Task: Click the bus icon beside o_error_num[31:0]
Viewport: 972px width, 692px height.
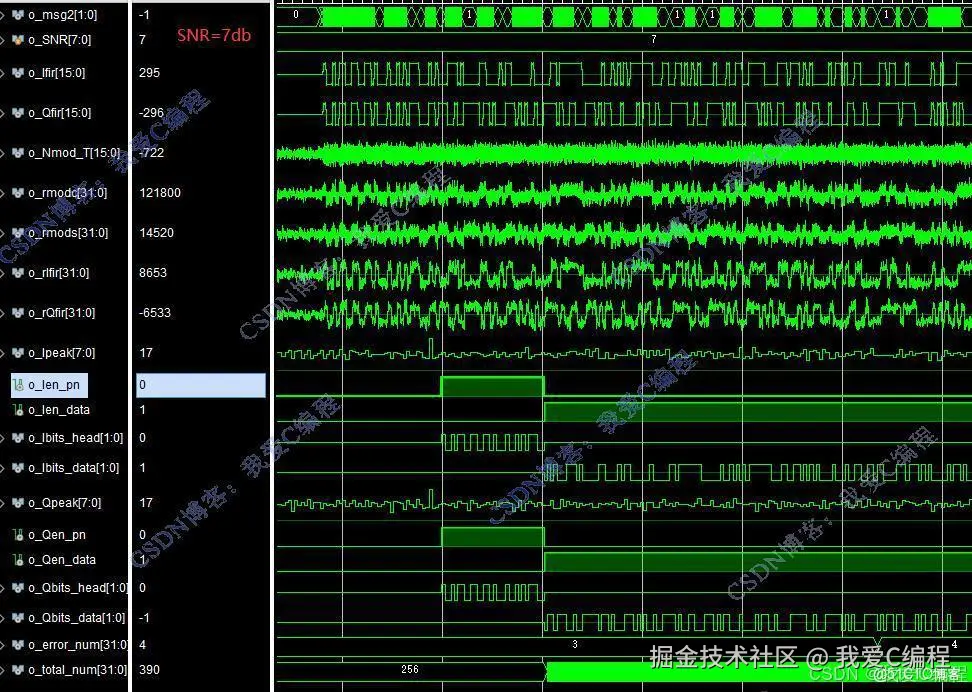Action: [18, 645]
